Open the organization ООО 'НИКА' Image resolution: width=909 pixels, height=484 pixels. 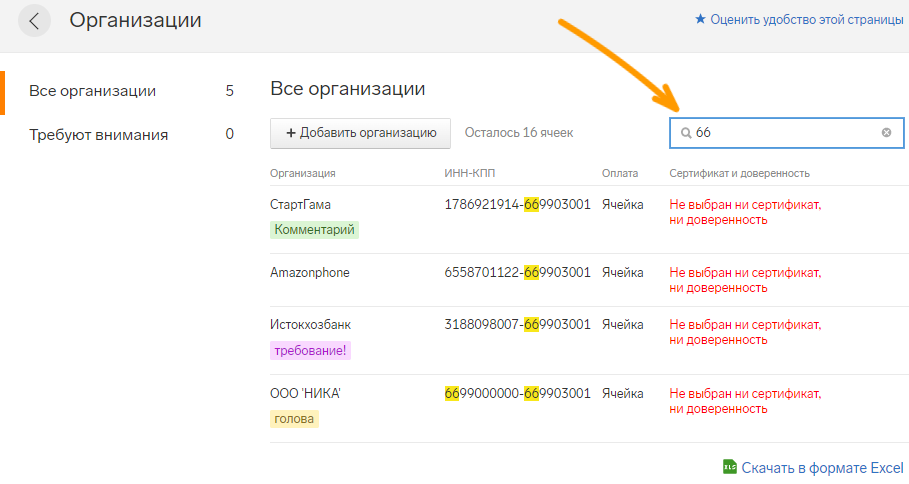(305, 394)
